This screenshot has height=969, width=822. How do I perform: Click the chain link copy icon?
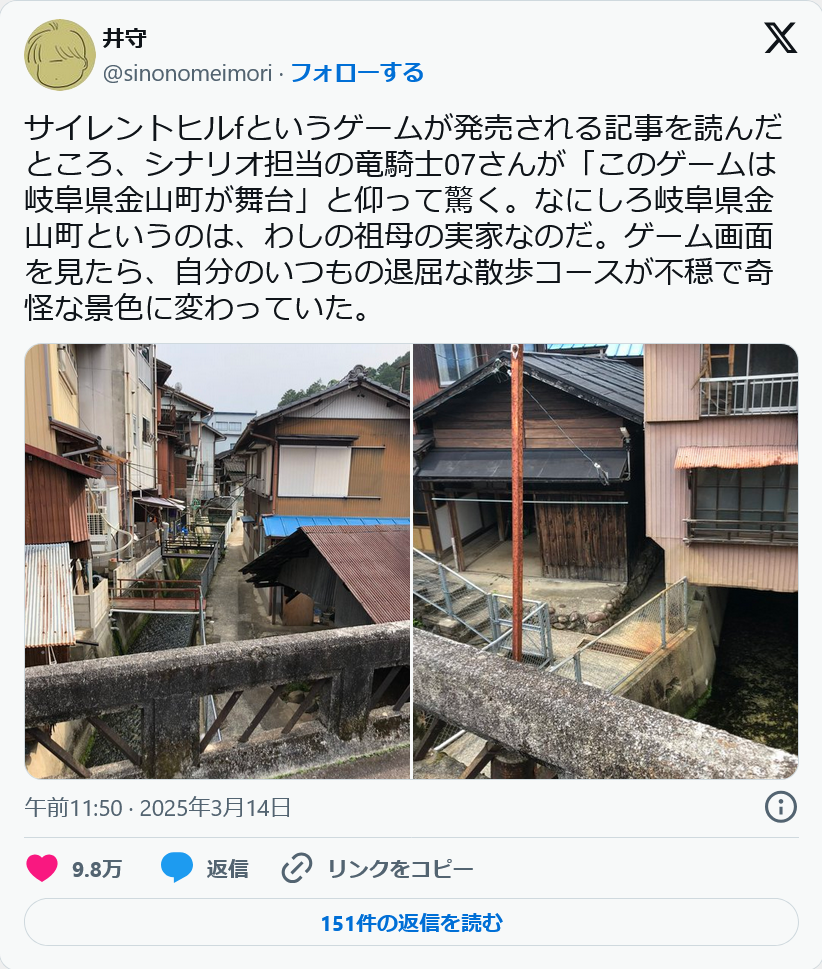point(297,868)
